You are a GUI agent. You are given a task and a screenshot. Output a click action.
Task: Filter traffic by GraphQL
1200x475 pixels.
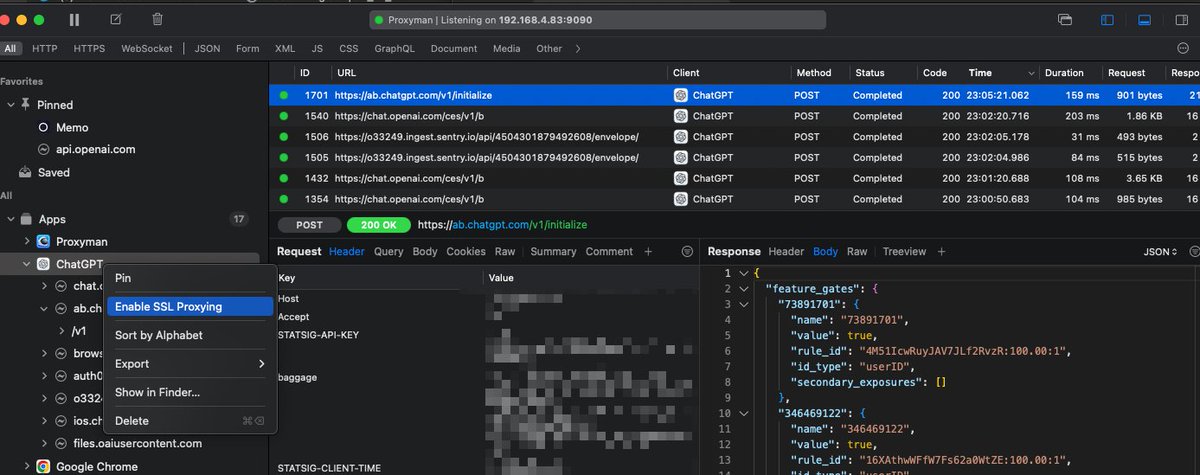click(394, 48)
